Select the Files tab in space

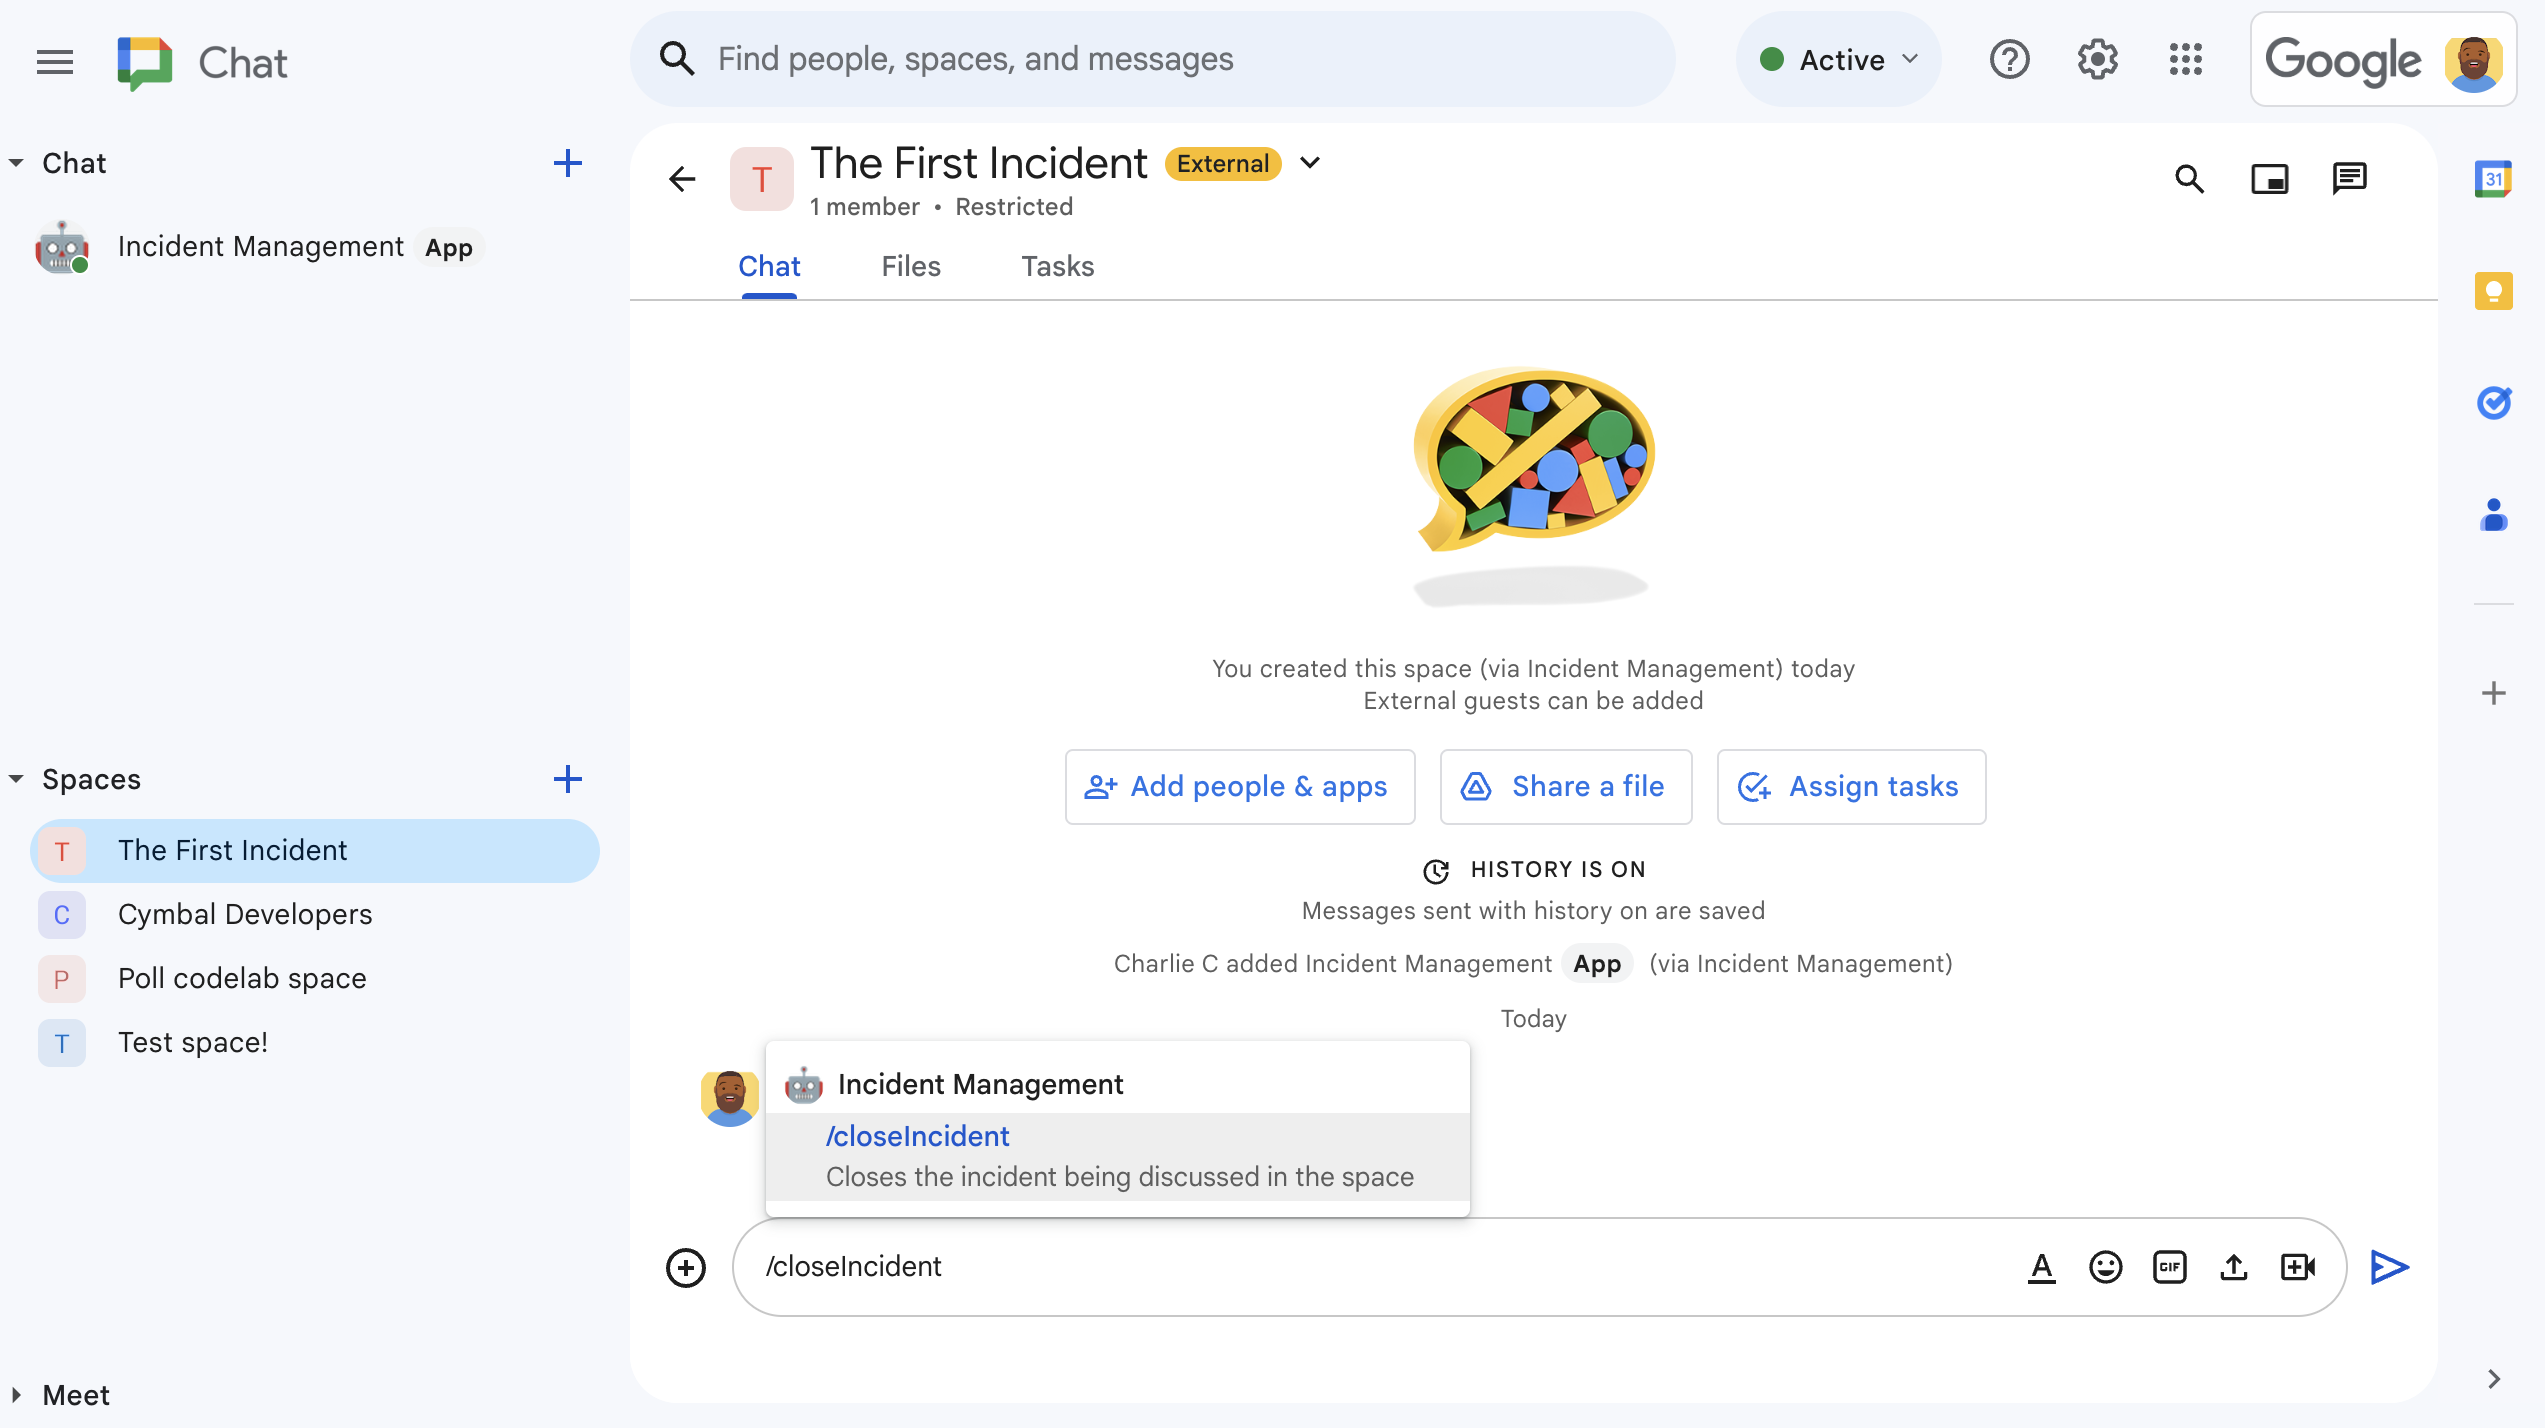coord(911,266)
